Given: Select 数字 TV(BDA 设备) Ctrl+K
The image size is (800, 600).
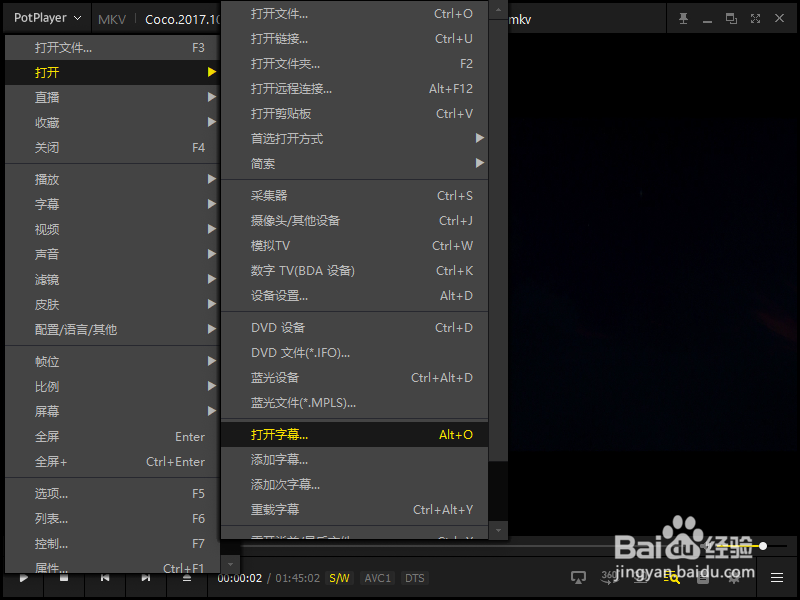Looking at the screenshot, I should point(355,270).
